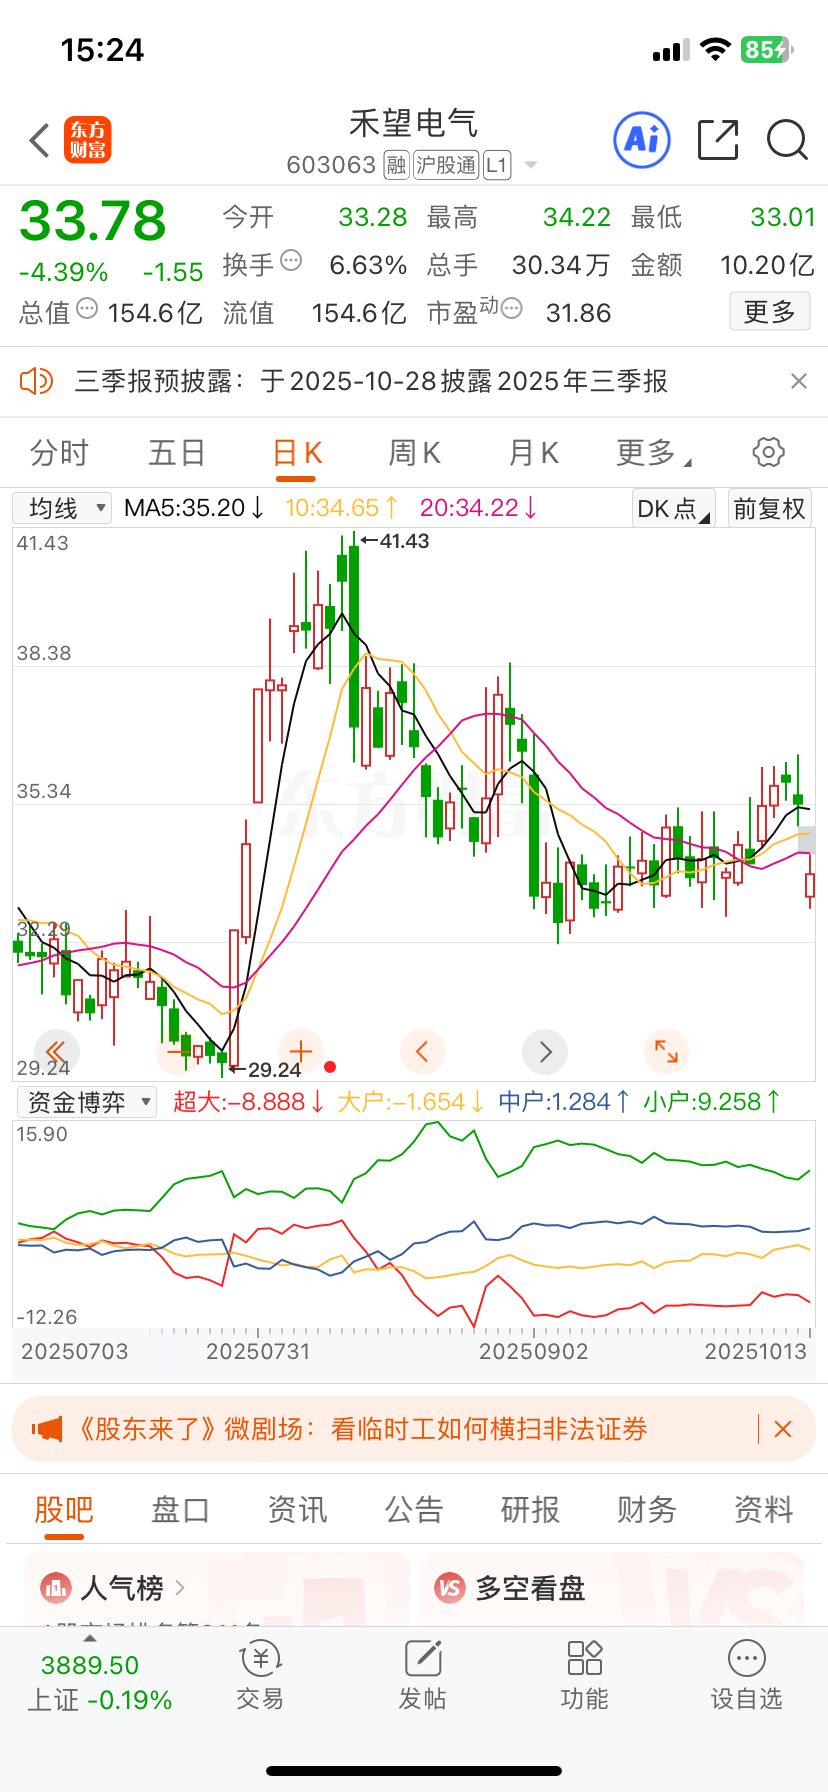The height and width of the screenshot is (1792, 828).
Task: Switch to 分时 chart tab
Action: point(59,453)
